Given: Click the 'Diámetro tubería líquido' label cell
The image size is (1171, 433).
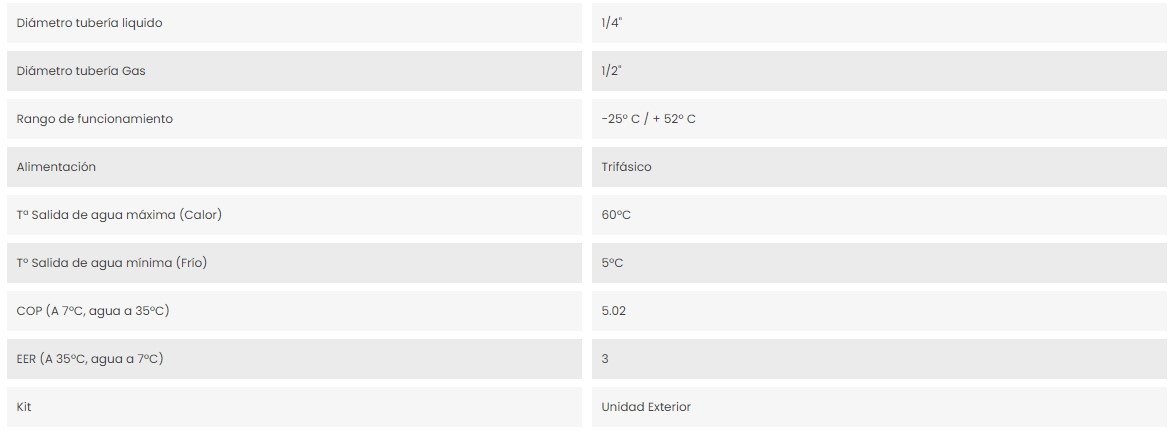Looking at the screenshot, I should coord(294,23).
